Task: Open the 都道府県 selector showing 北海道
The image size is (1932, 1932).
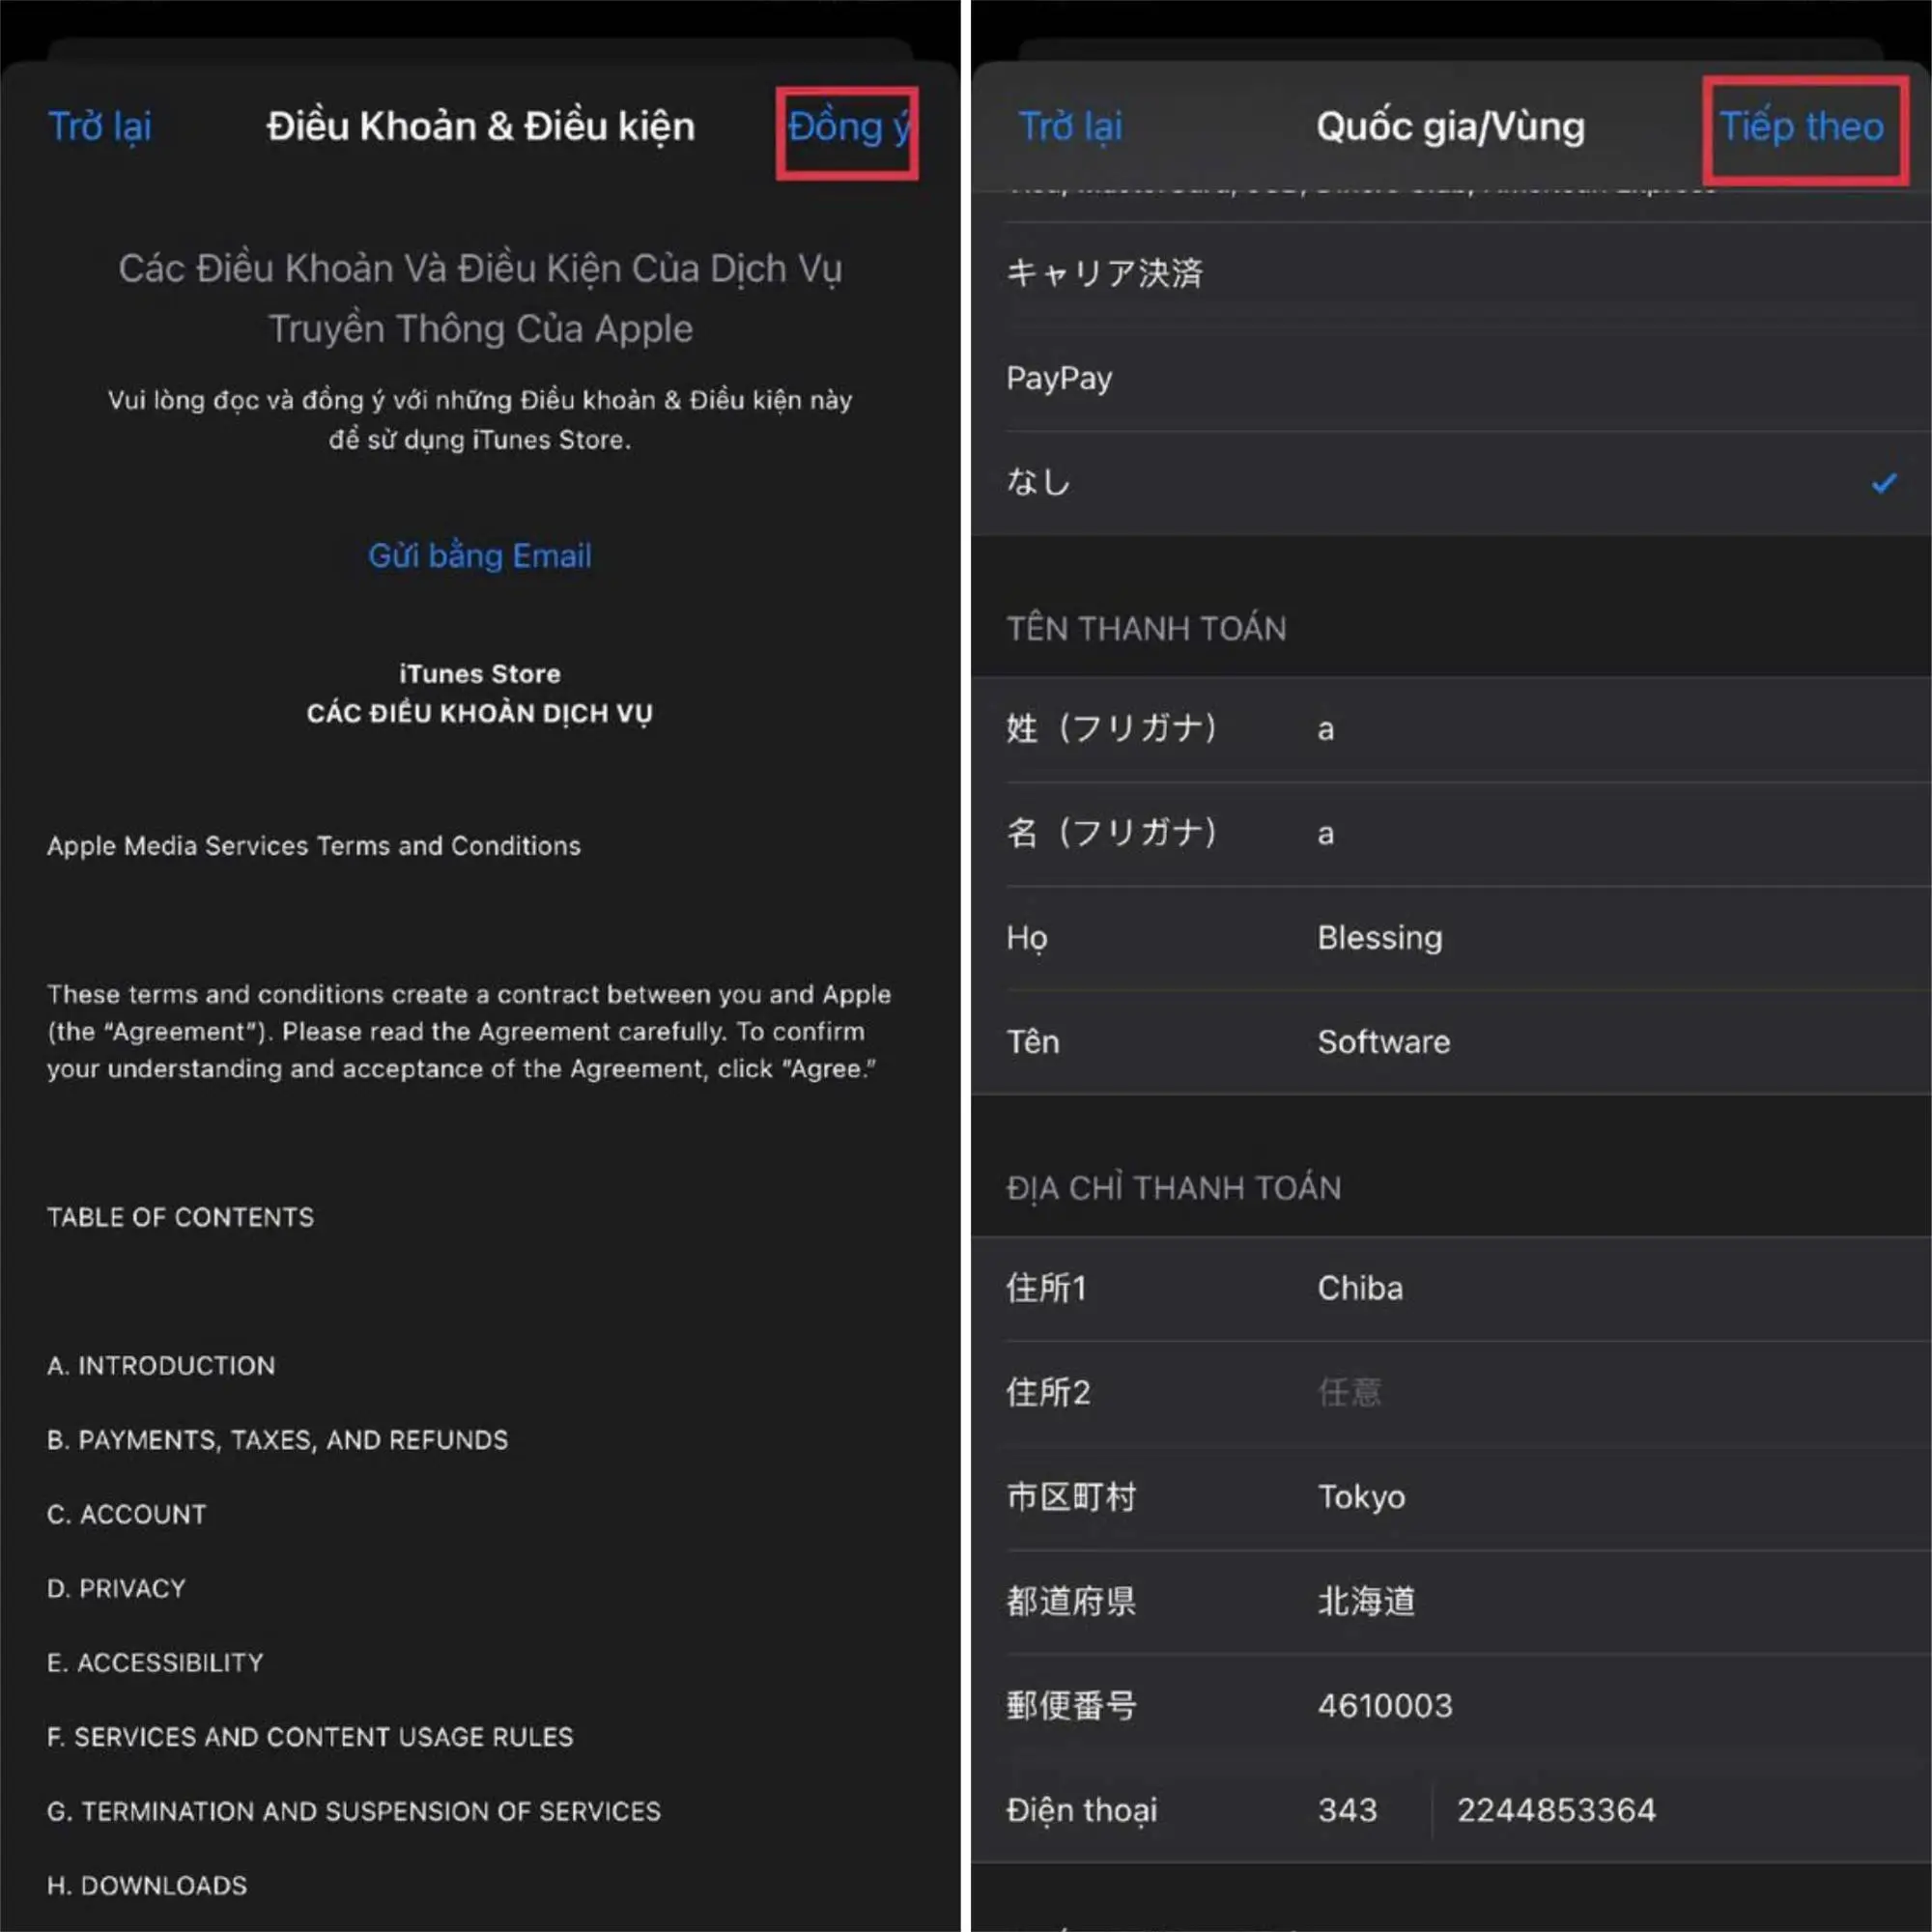Action: pos(1366,1601)
